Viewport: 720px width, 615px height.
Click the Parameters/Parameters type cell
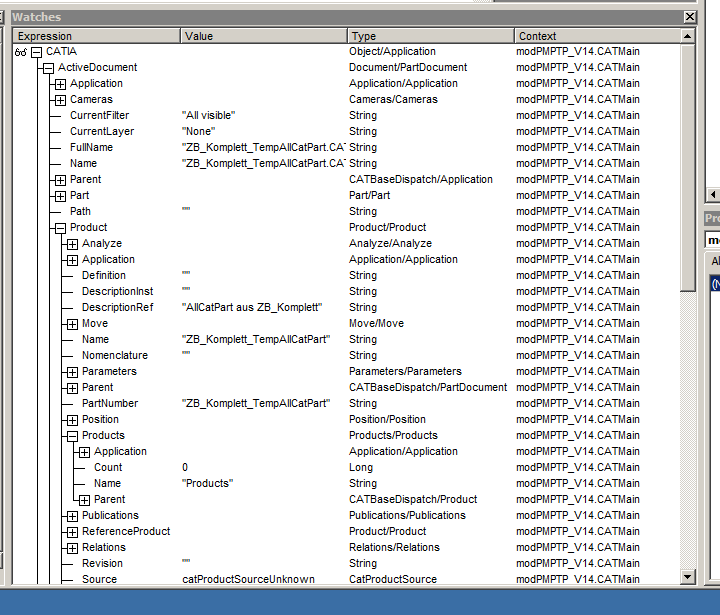pos(405,371)
